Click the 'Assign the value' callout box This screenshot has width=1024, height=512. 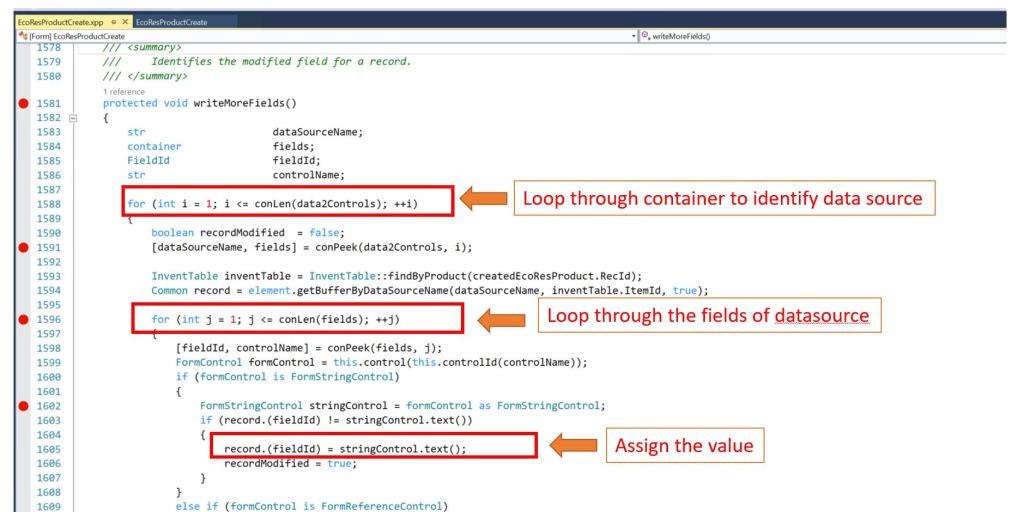click(684, 445)
